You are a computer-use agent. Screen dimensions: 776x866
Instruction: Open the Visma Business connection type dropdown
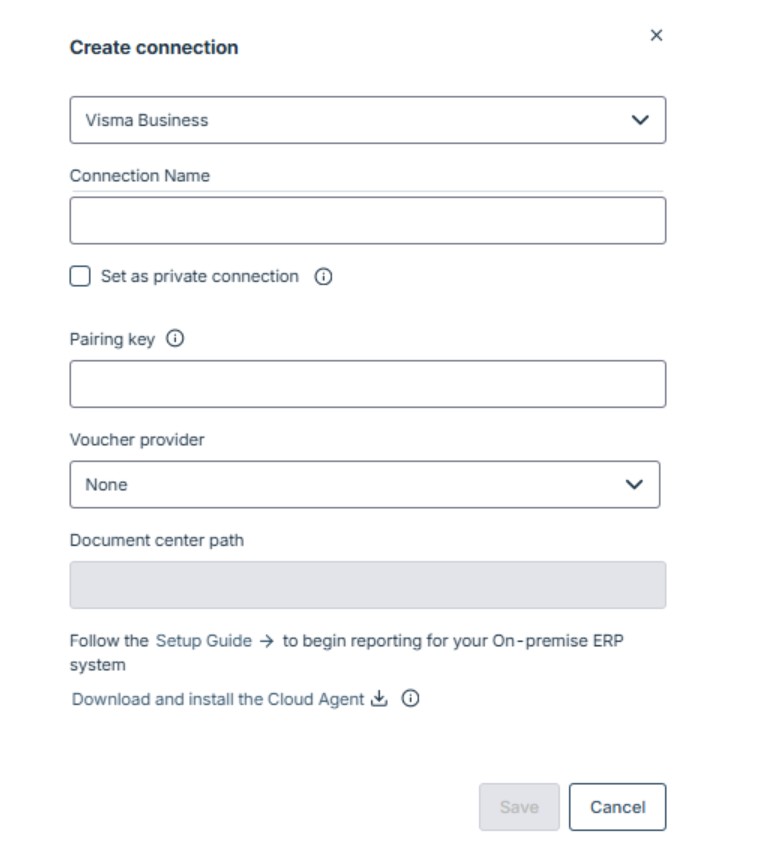click(x=350, y=120)
